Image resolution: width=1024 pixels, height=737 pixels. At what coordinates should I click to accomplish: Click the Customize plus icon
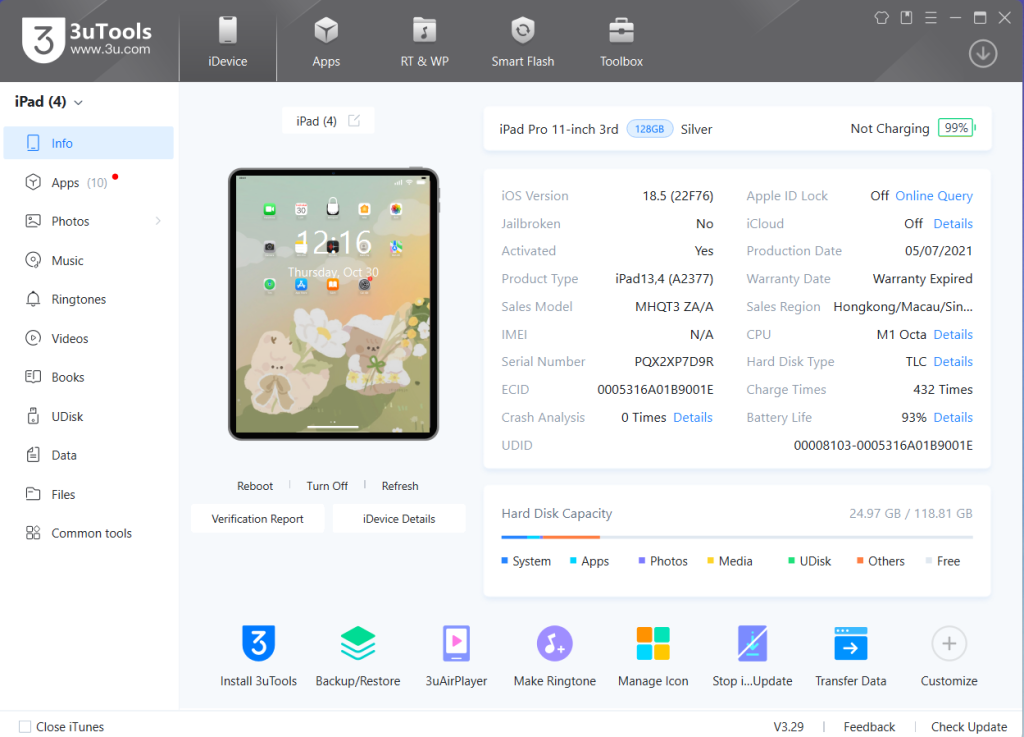[948, 643]
